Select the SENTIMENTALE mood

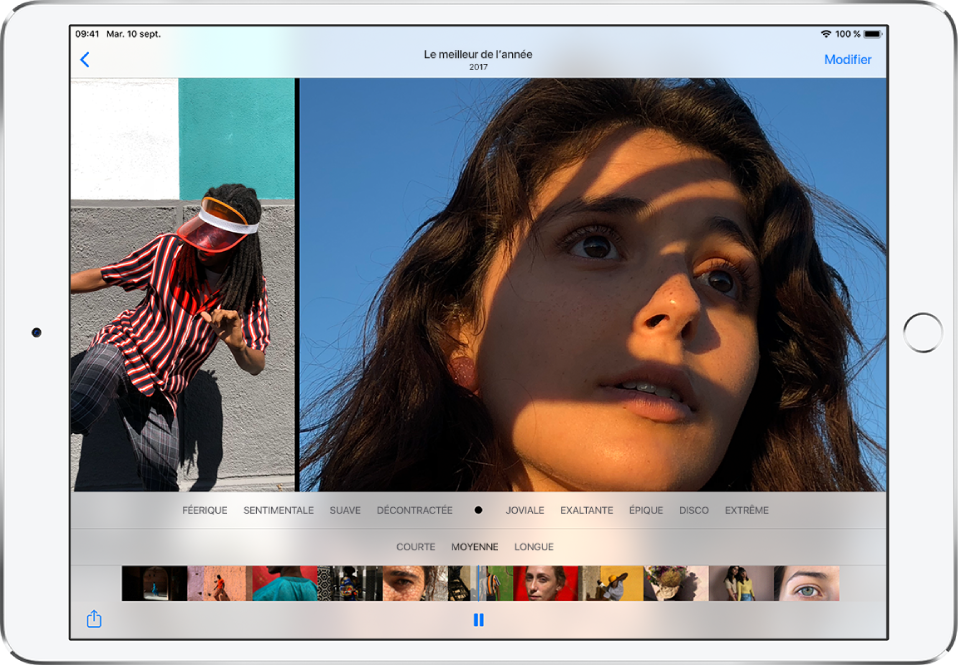point(278,510)
